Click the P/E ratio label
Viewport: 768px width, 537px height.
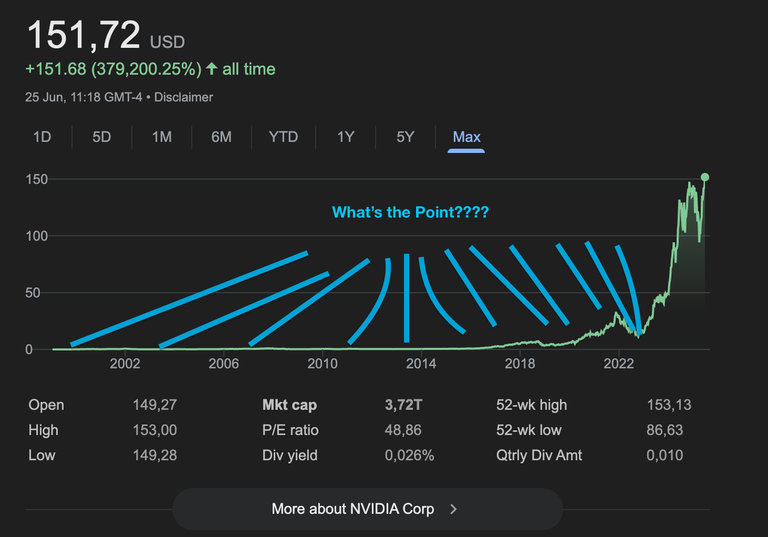(x=290, y=430)
